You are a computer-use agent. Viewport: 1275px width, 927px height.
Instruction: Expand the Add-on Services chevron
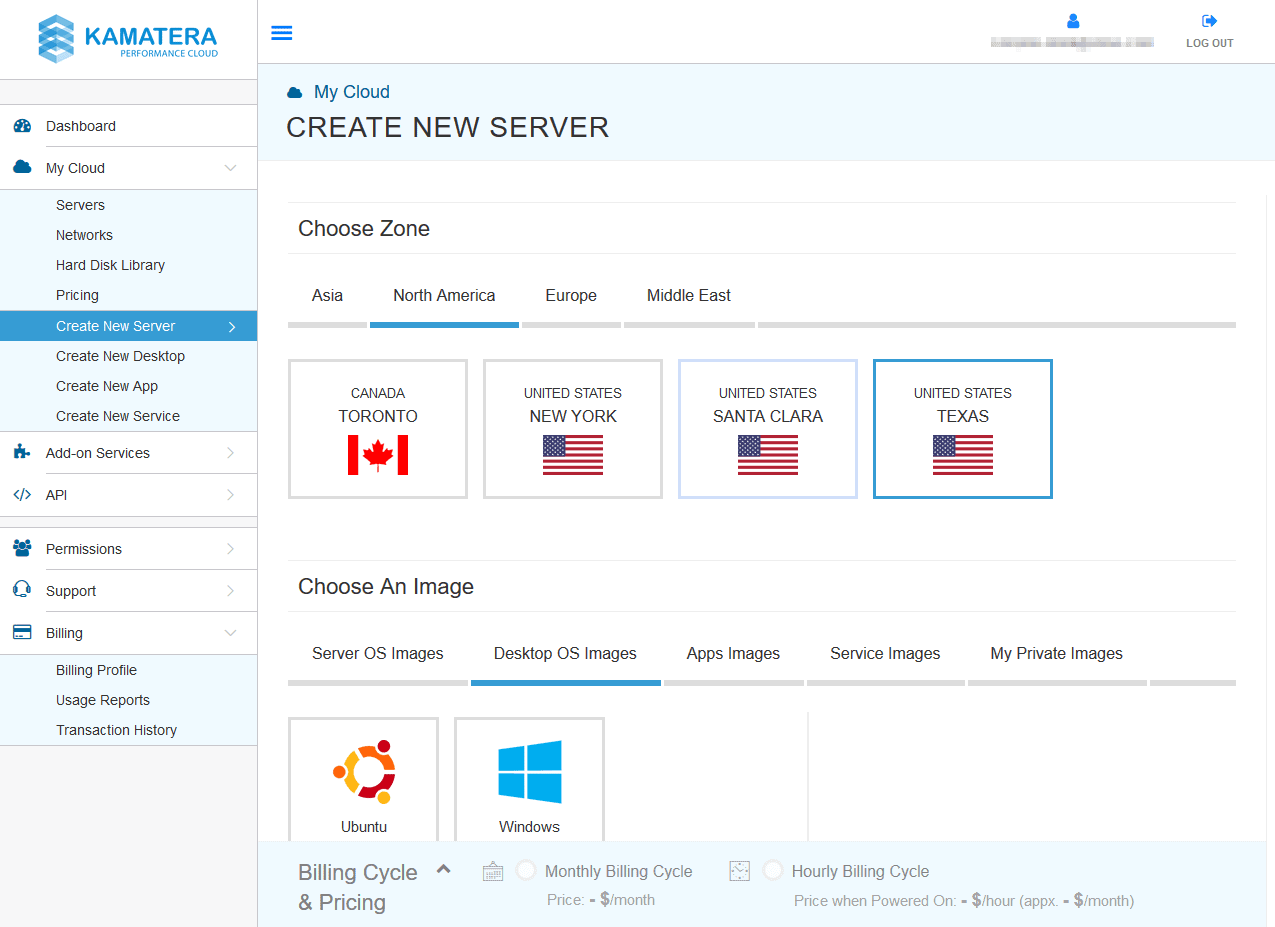pyautogui.click(x=231, y=453)
